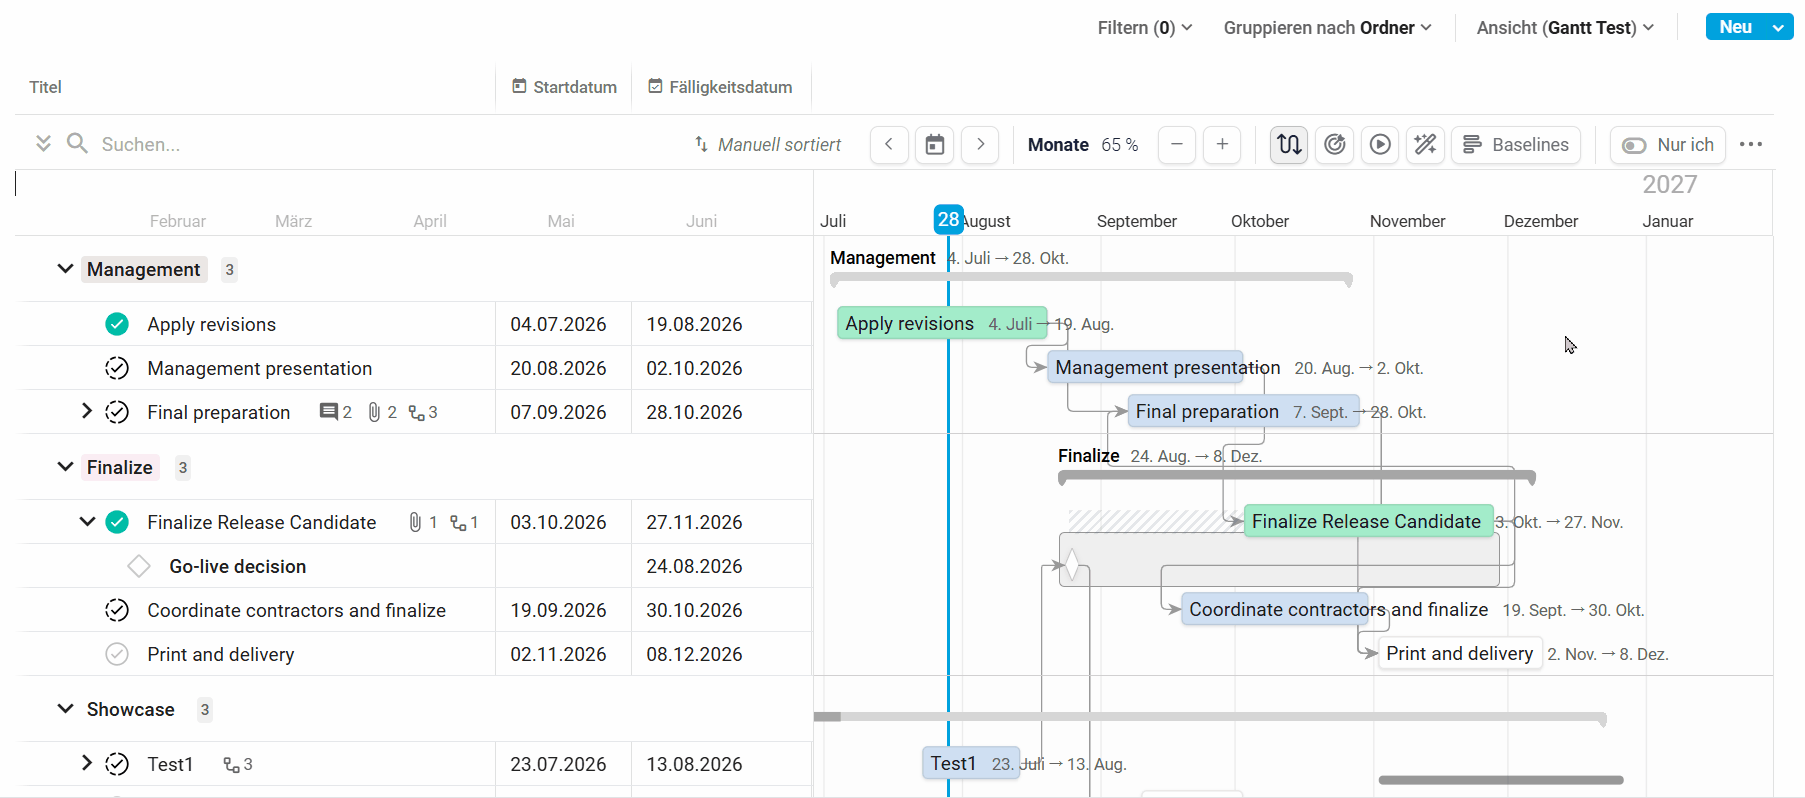Screen dimensions: 1805x798
Task: Open the Gruppieren nach Ordner dropdown
Action: (1328, 28)
